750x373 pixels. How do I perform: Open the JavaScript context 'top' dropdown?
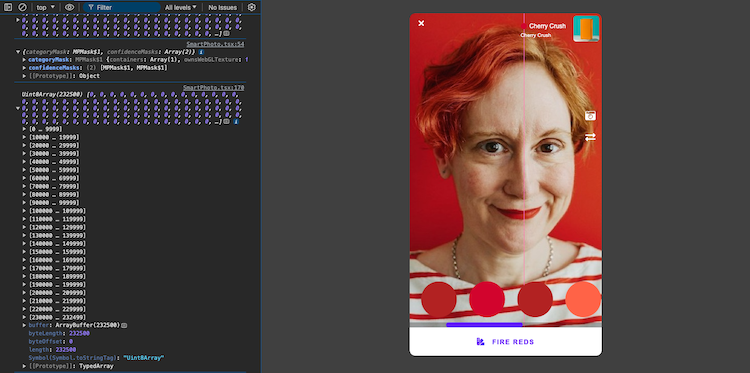coord(46,7)
